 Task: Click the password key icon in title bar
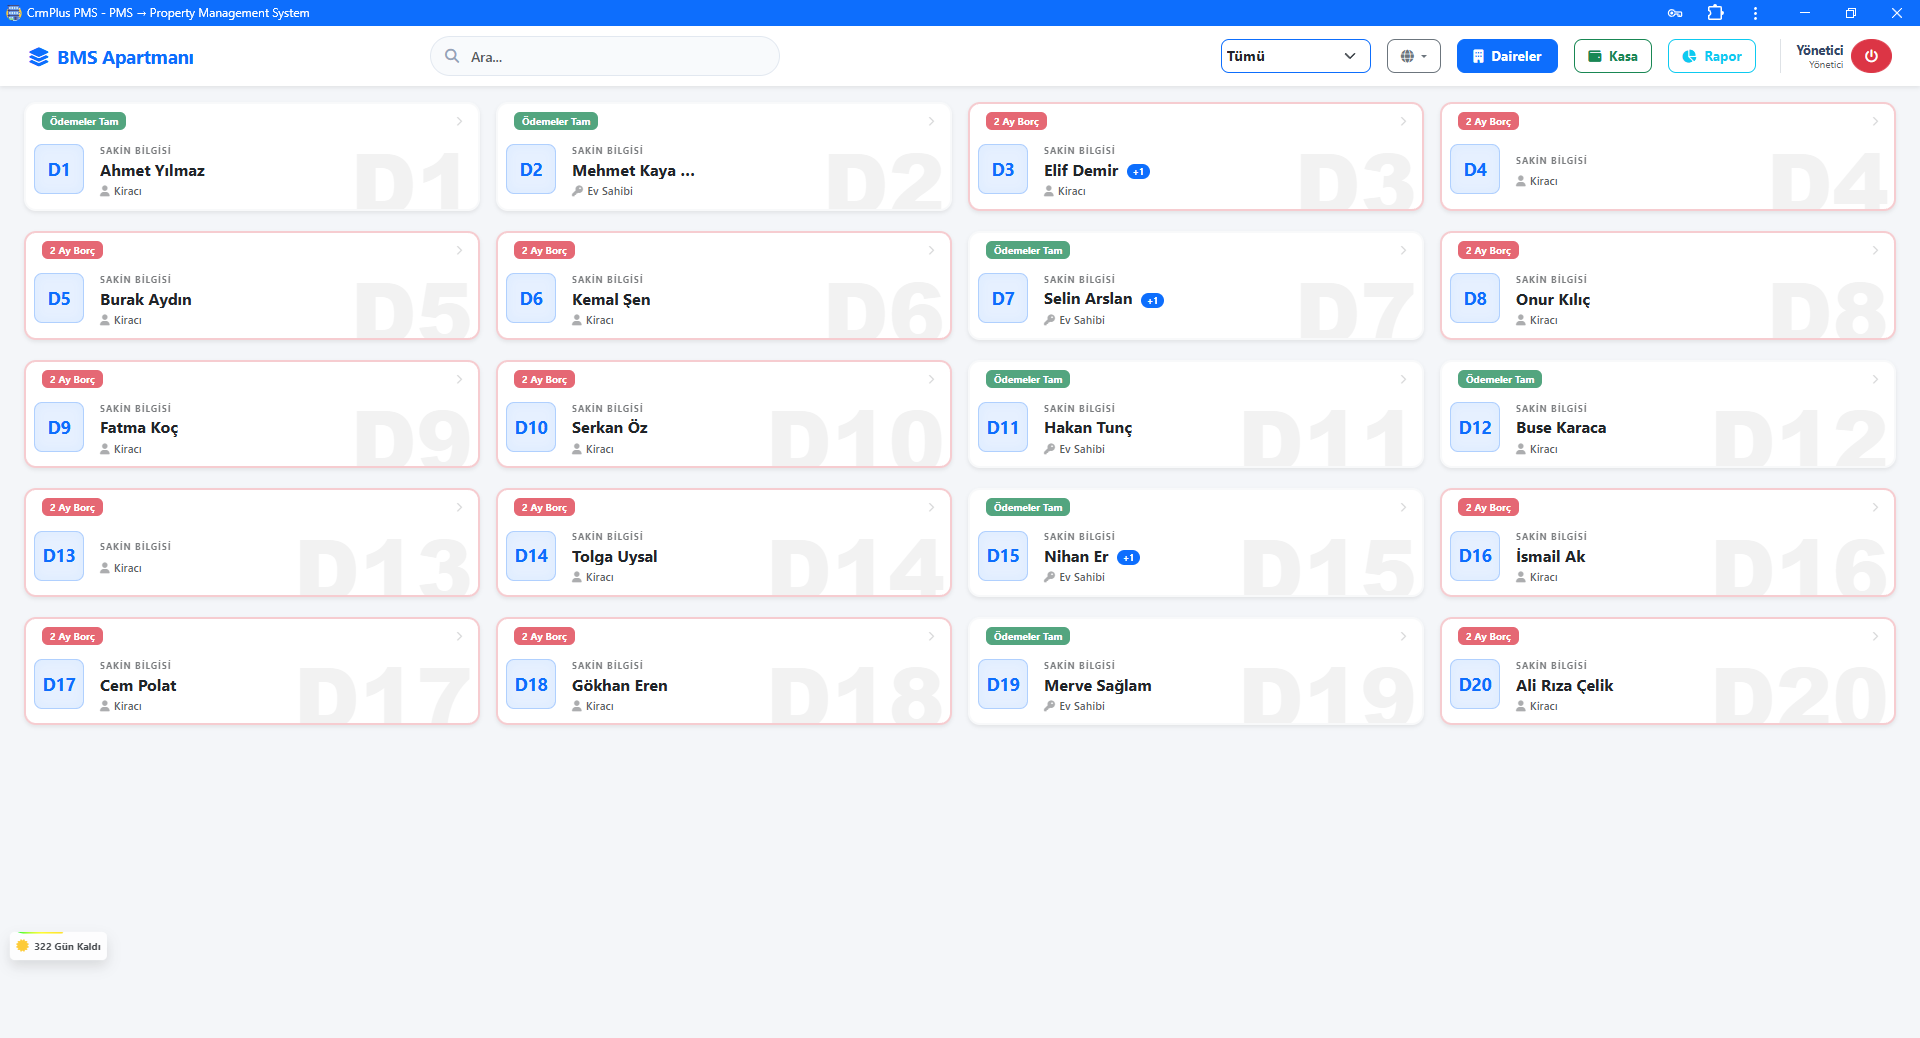(x=1675, y=13)
